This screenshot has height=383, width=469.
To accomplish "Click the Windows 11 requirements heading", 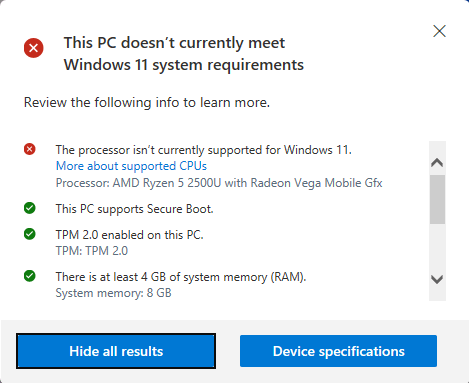I will [184, 54].
